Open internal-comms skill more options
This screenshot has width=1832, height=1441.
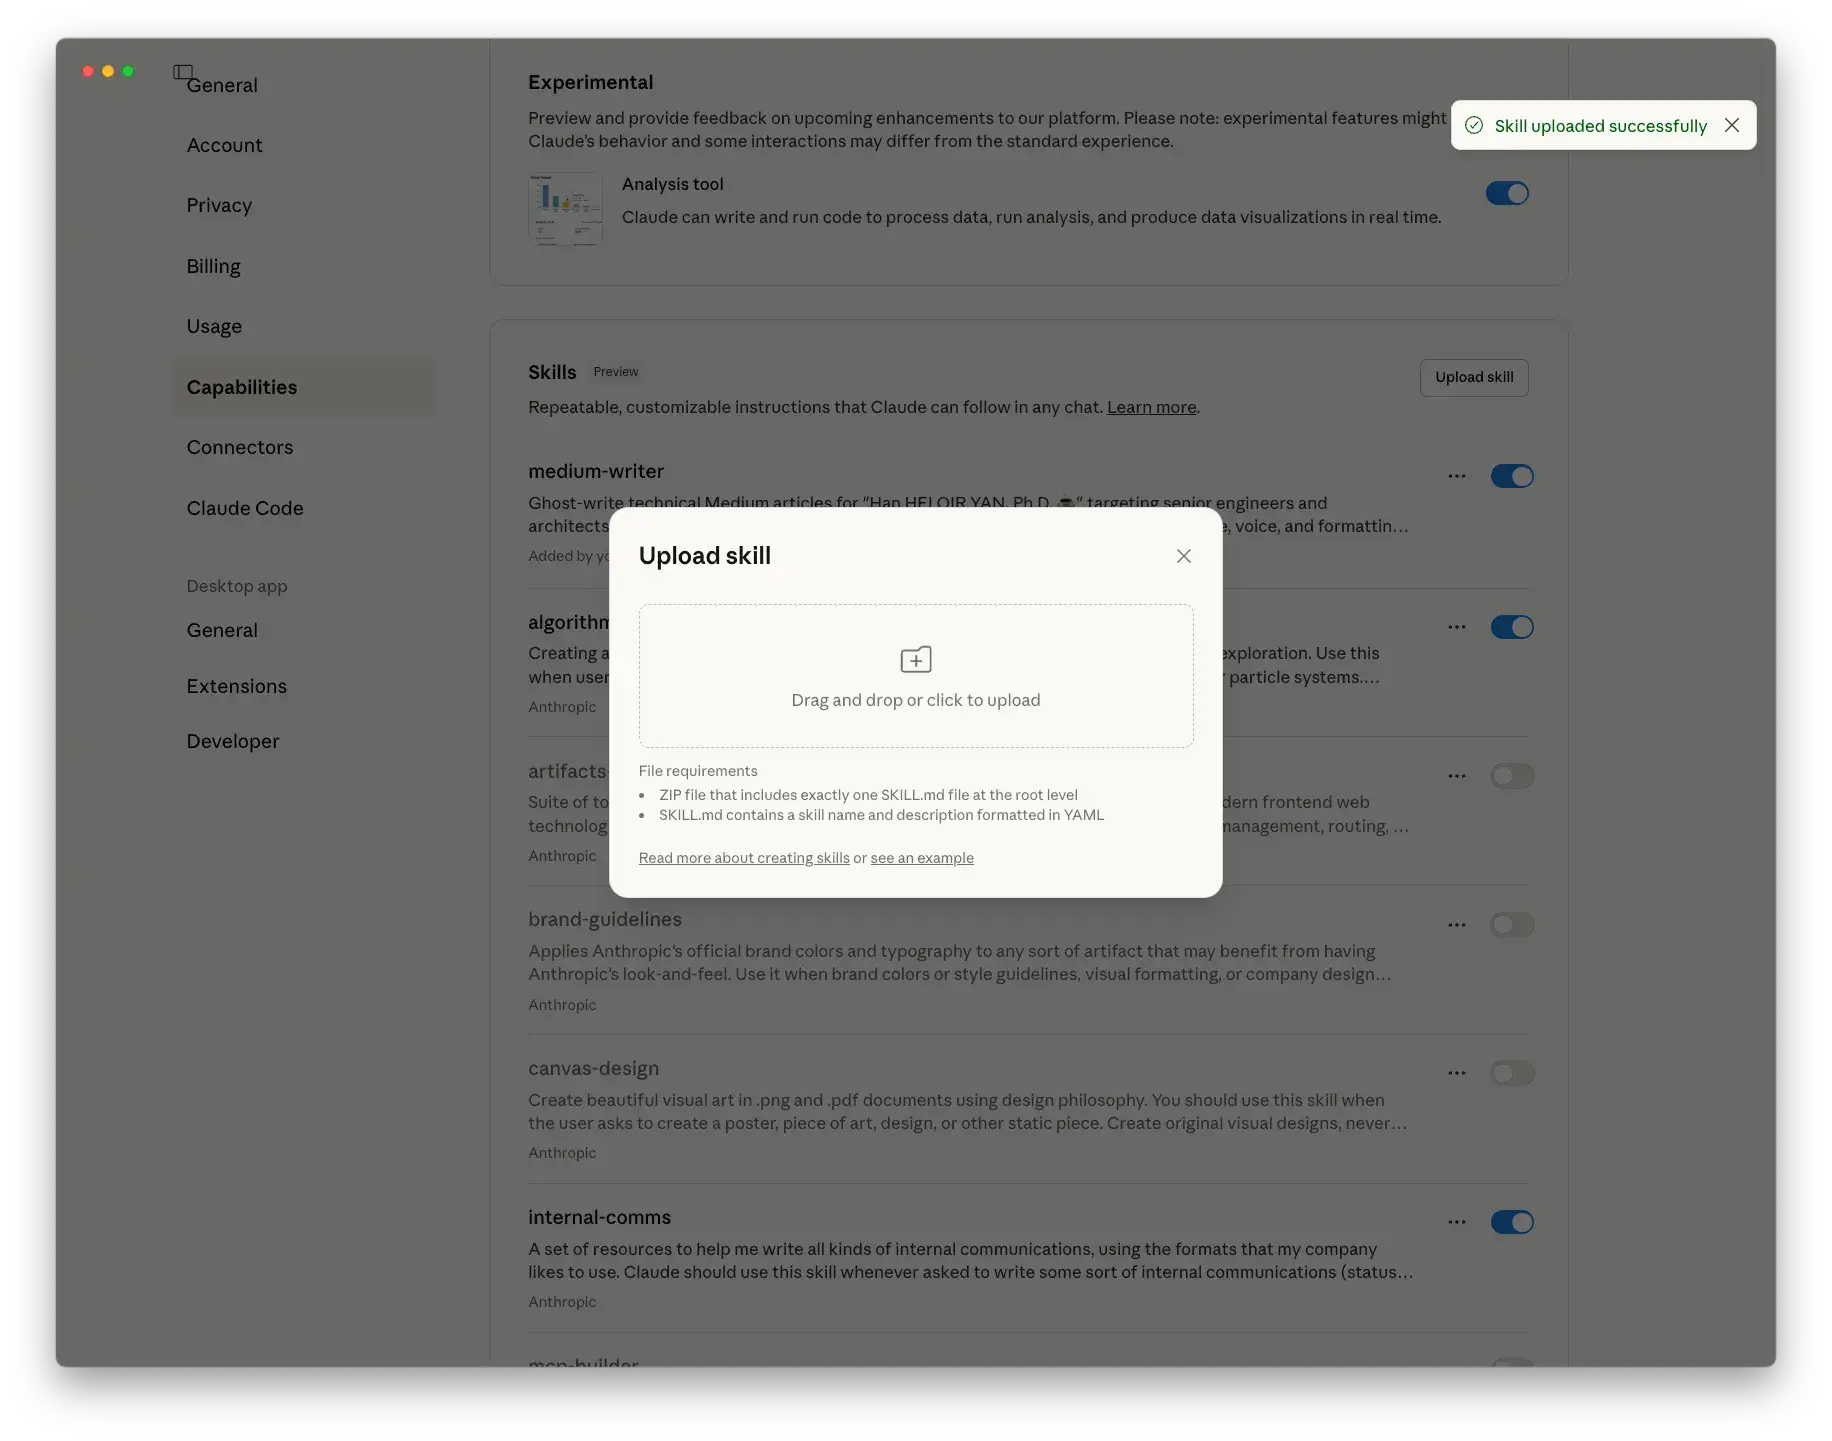pyautogui.click(x=1456, y=1222)
